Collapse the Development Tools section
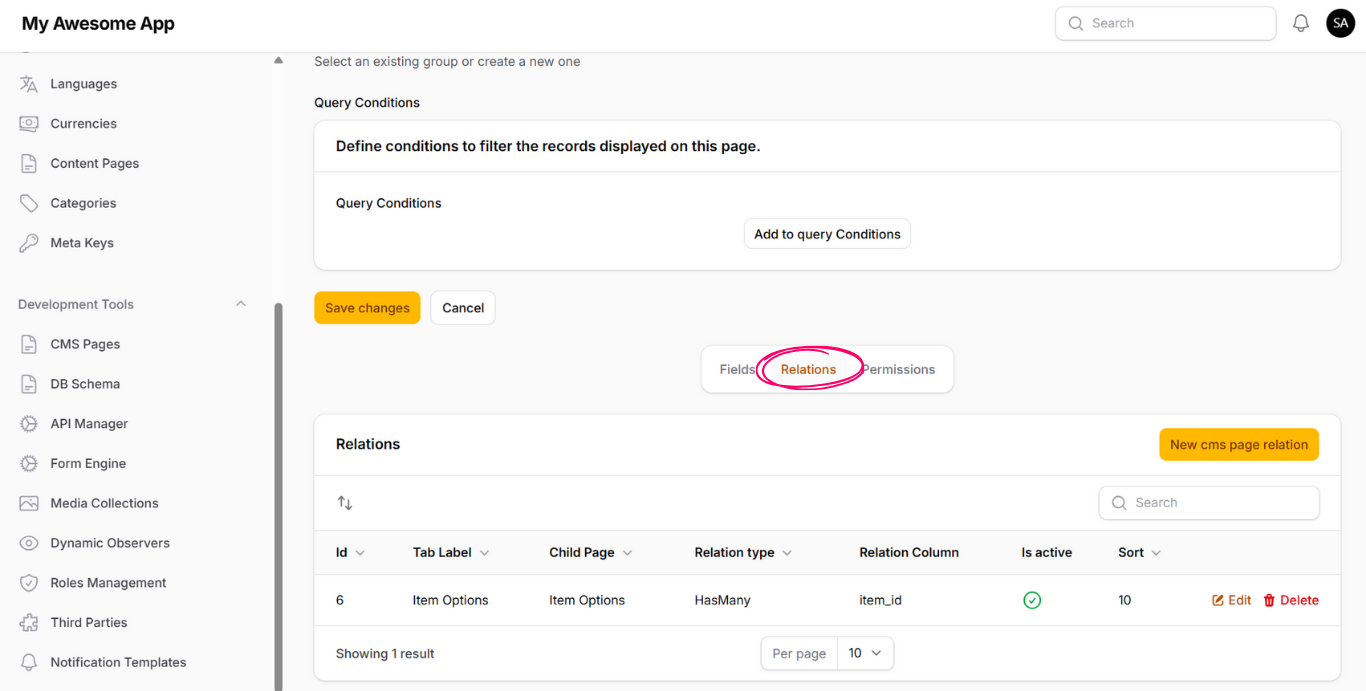 coord(240,304)
